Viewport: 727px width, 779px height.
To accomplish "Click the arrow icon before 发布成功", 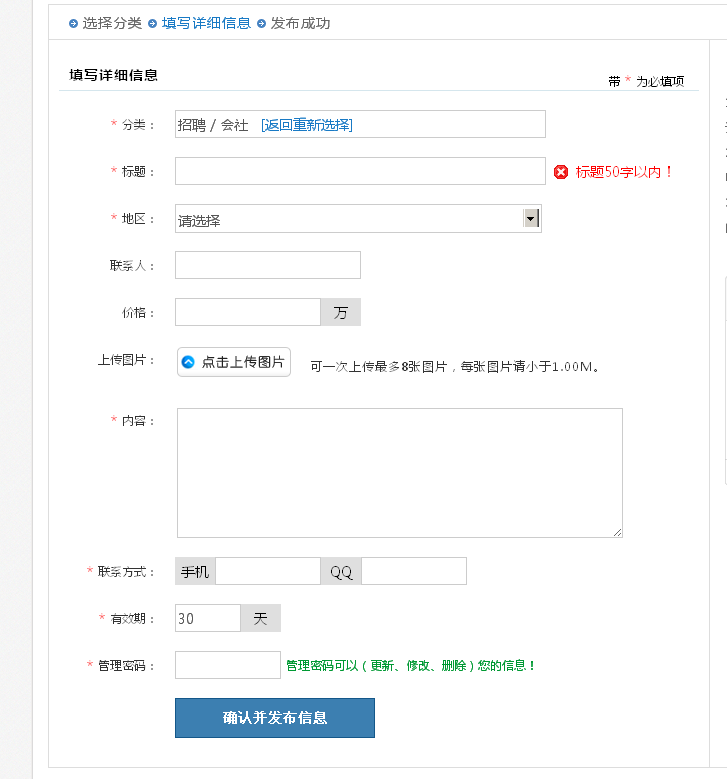I will click(x=262, y=23).
